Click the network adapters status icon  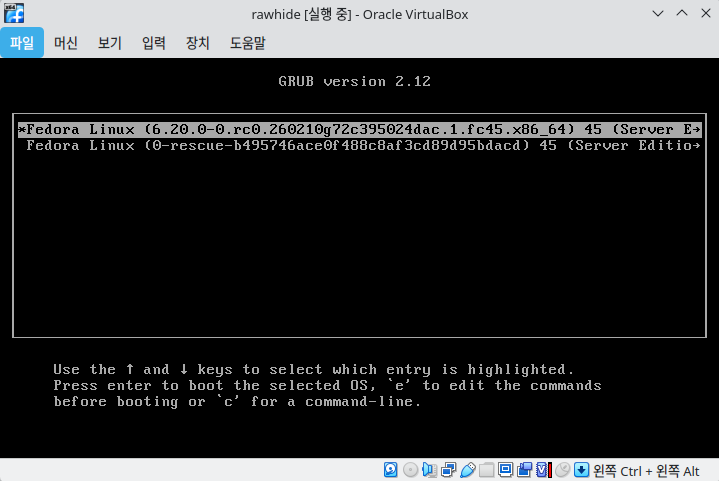point(449,470)
